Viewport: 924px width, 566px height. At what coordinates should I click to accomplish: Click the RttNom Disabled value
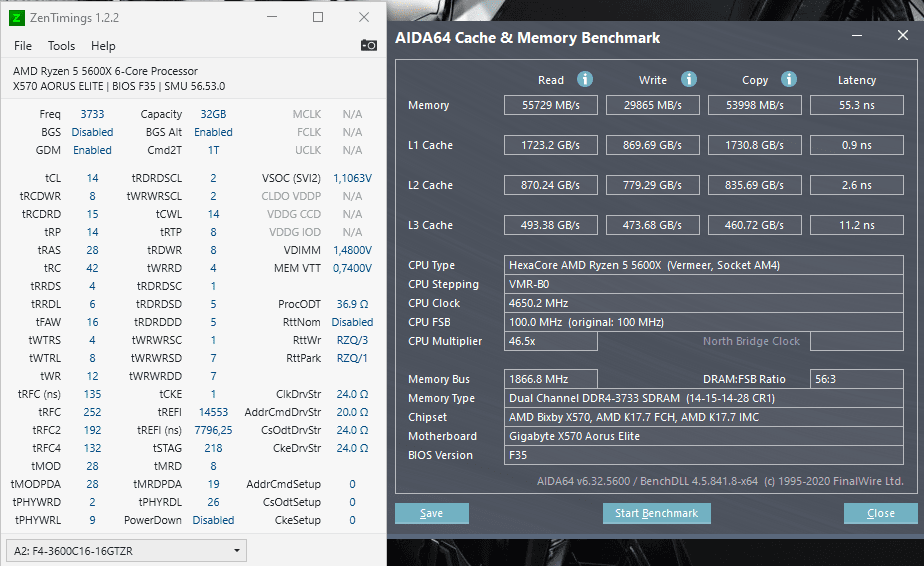pos(352,323)
